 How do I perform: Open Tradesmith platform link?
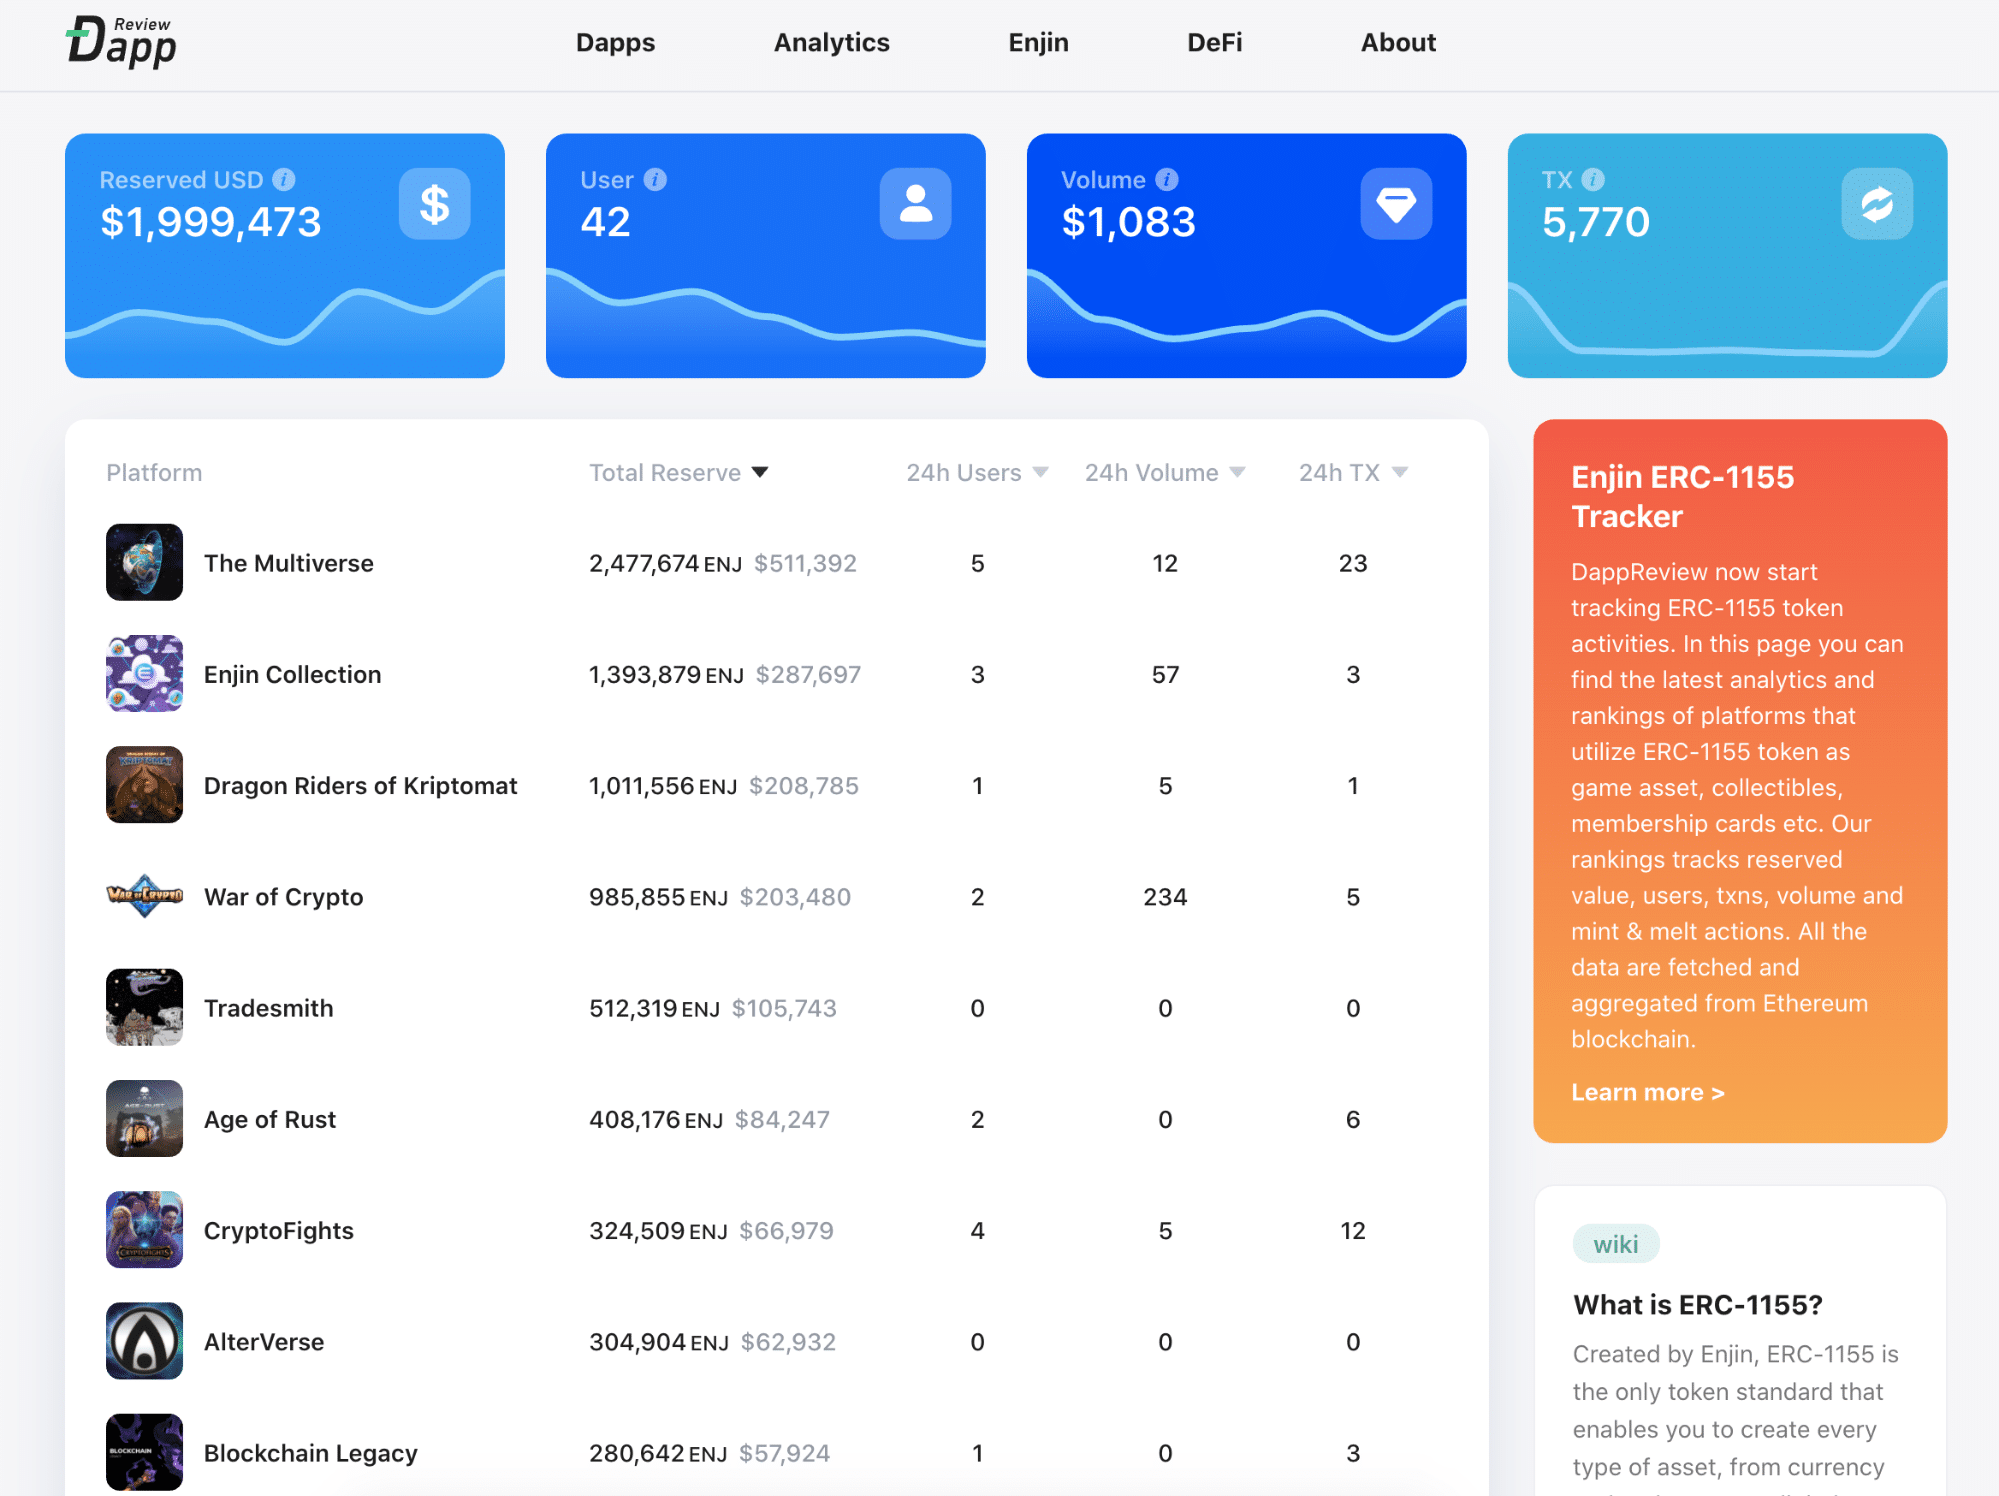pyautogui.click(x=268, y=1008)
